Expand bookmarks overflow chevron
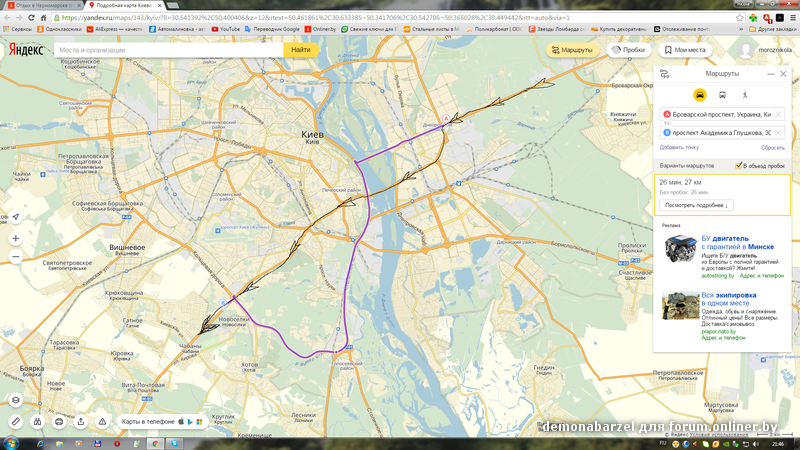 pos(741,29)
